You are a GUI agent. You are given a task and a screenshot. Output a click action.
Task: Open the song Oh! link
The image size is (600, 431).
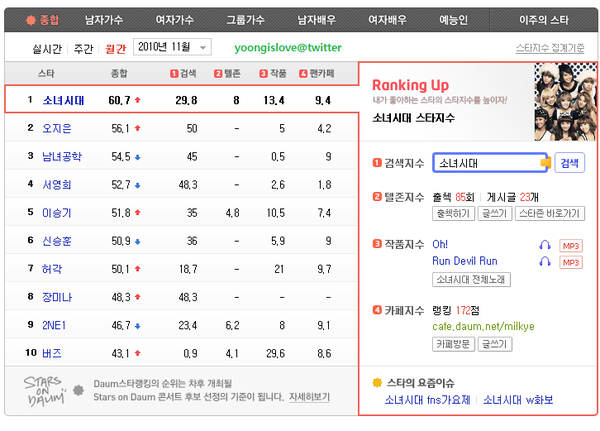(440, 244)
